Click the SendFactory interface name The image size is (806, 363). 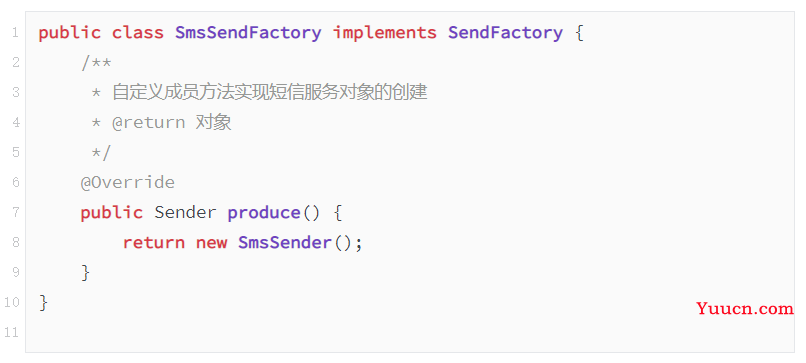[x=505, y=33]
